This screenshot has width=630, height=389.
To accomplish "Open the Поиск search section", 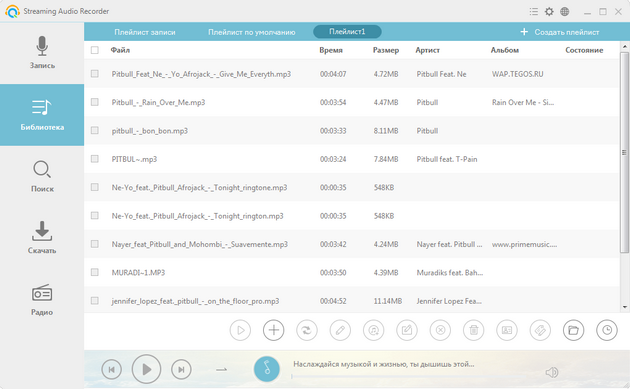I will [x=42, y=176].
